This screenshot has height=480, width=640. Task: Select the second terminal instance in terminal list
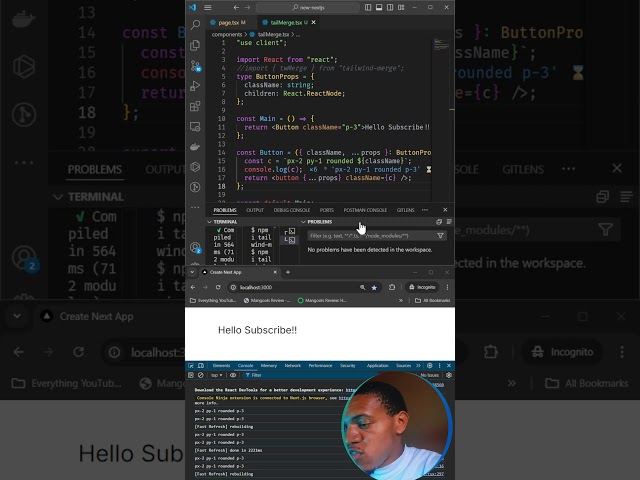[x=290, y=240]
